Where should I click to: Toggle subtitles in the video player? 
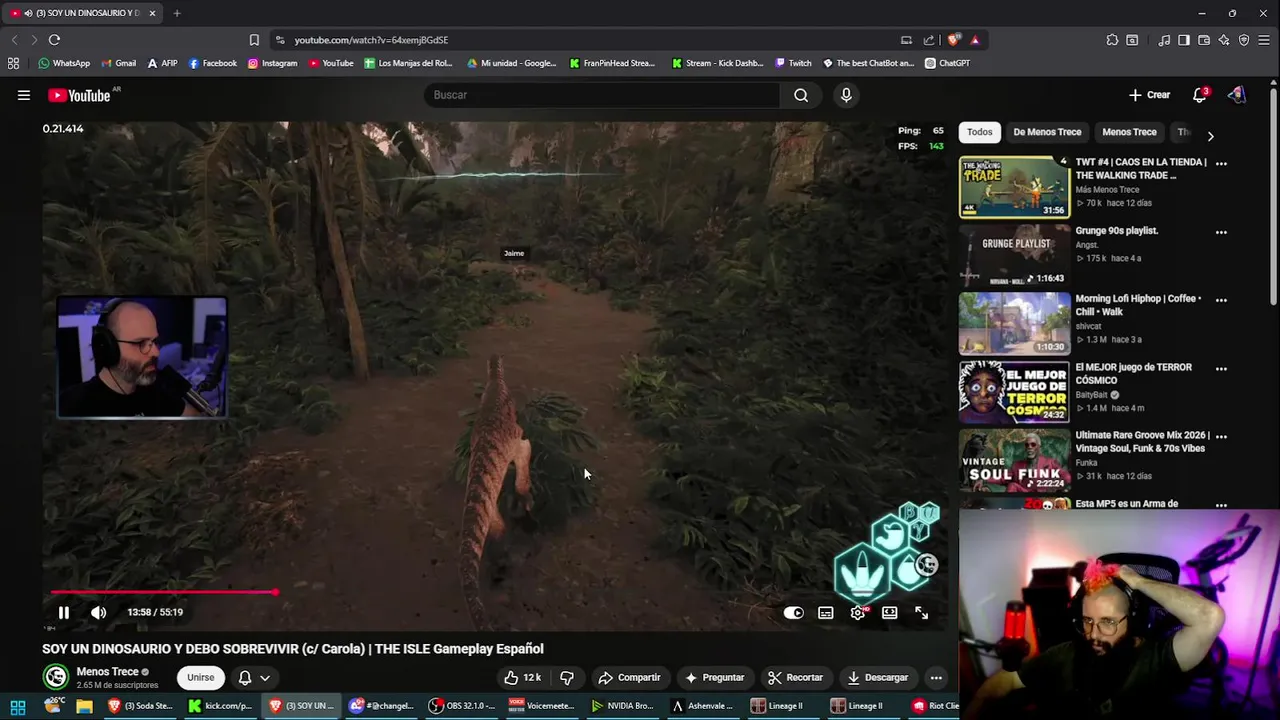click(826, 613)
